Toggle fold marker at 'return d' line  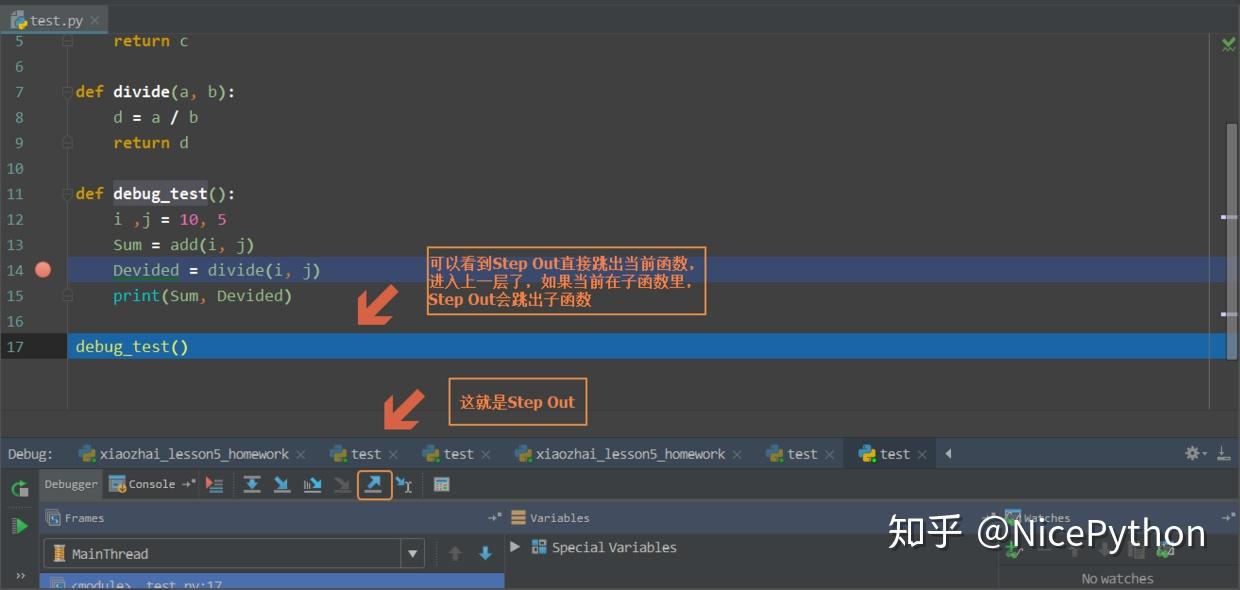(67, 143)
